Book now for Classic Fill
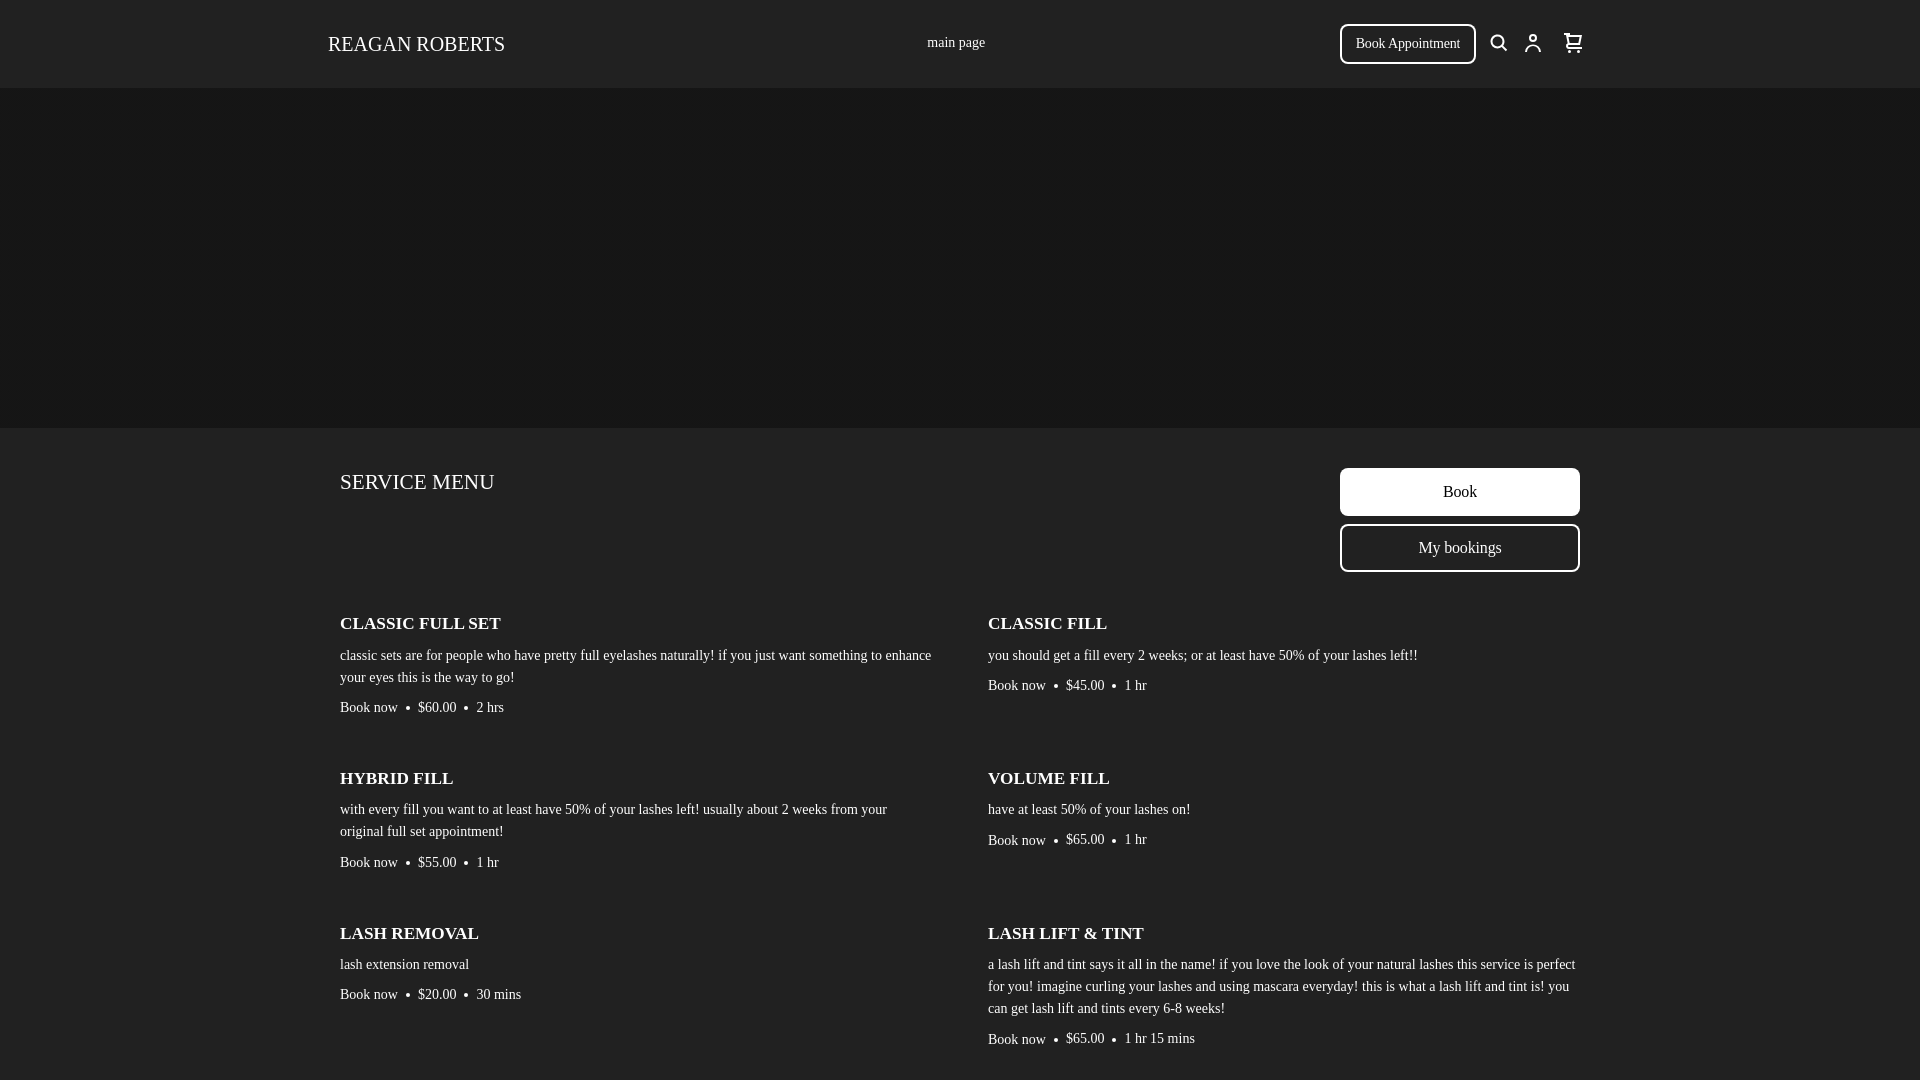 (x=1017, y=686)
